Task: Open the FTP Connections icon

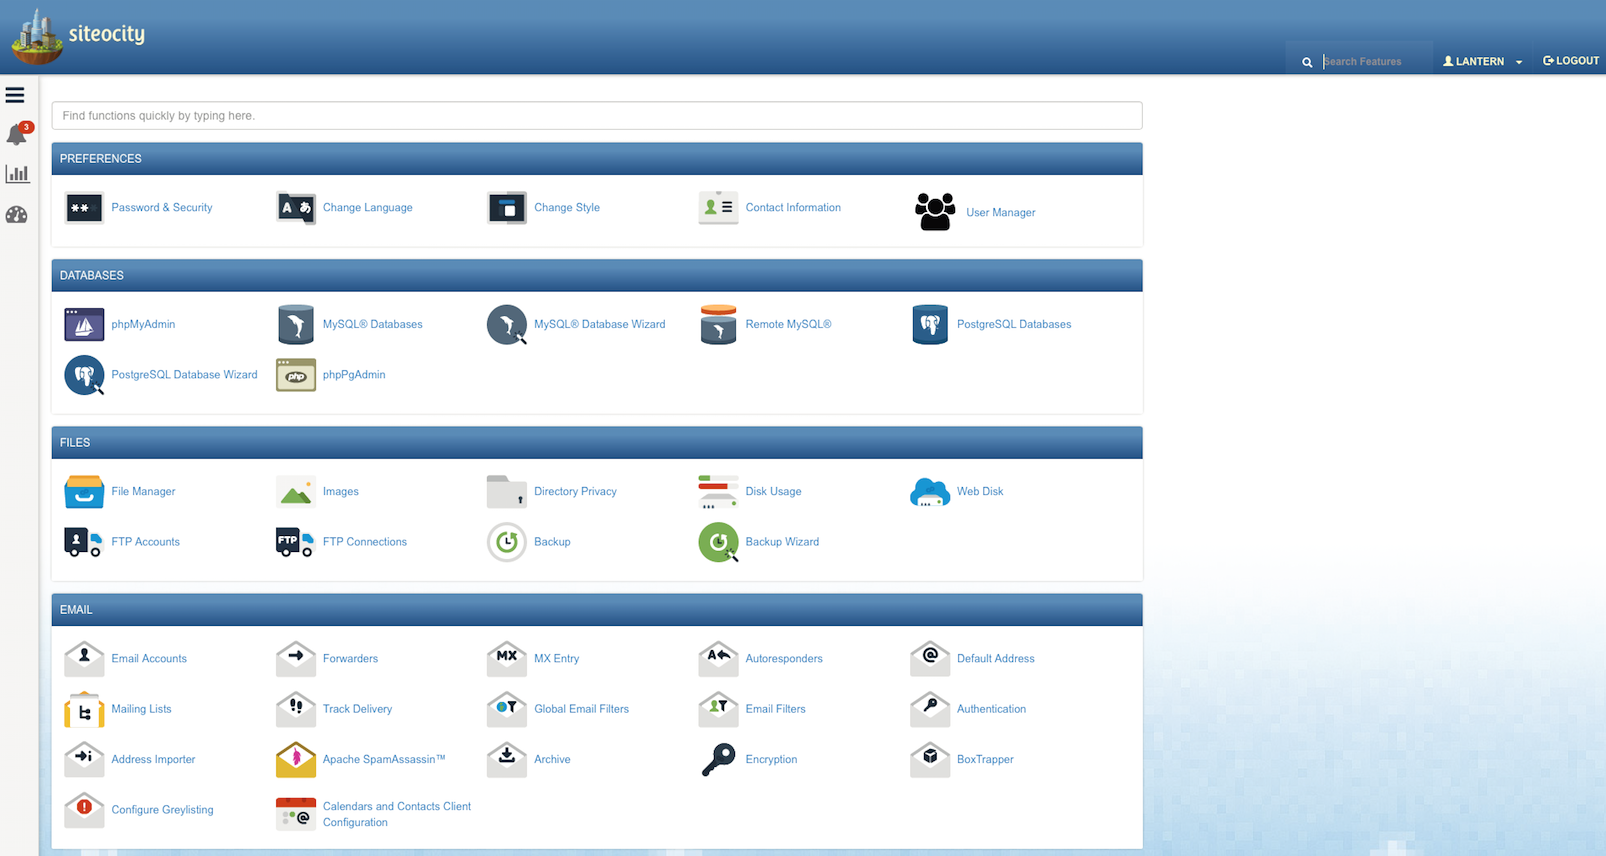Action: pyautogui.click(x=296, y=542)
